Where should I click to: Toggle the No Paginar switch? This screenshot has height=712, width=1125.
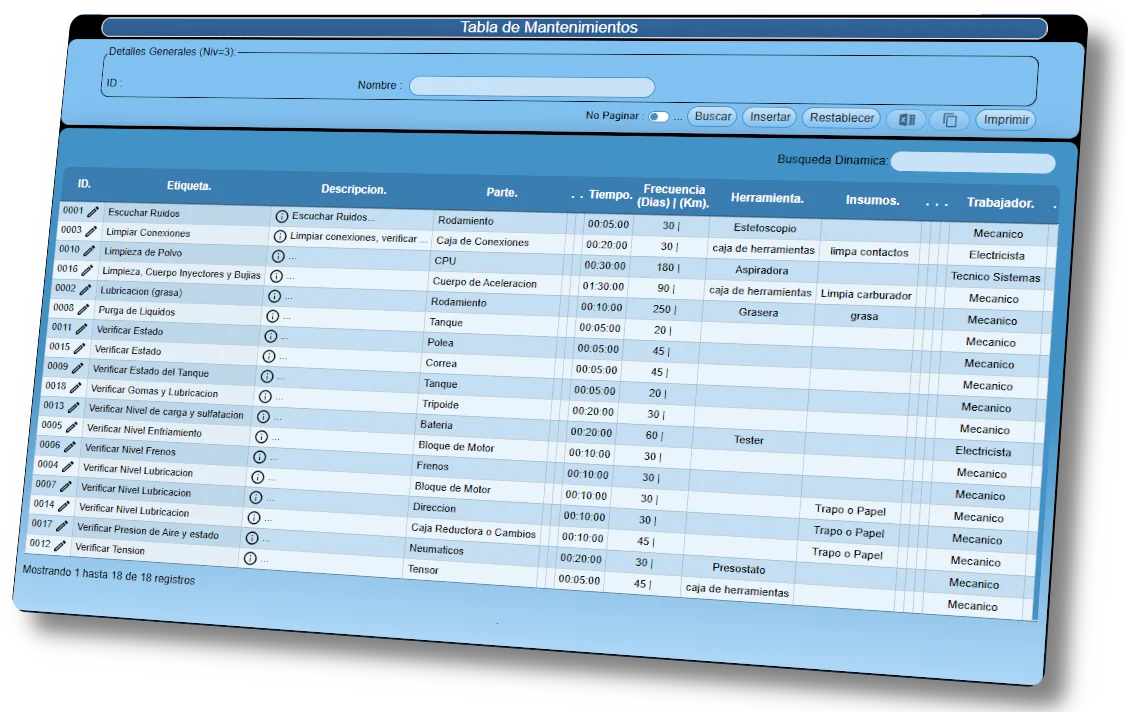pyautogui.click(x=658, y=117)
